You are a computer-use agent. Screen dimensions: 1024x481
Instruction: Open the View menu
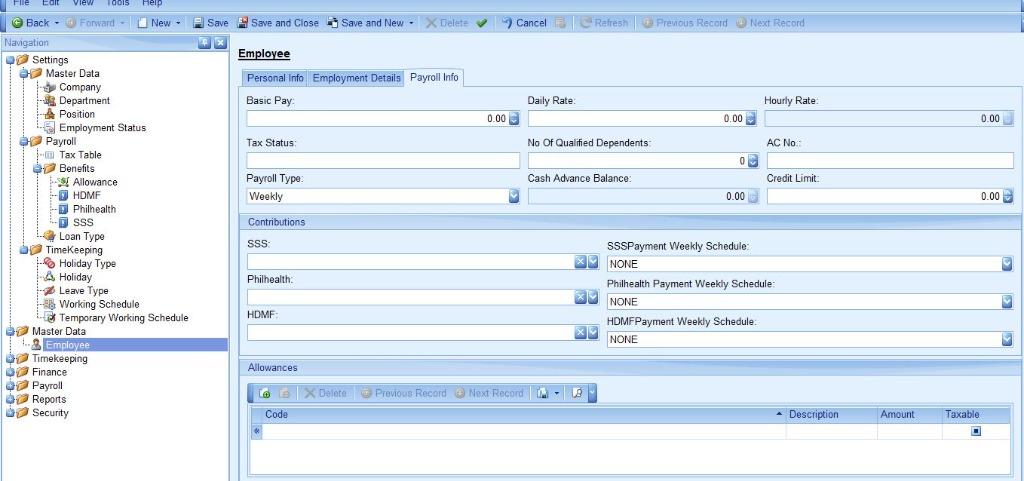83,3
